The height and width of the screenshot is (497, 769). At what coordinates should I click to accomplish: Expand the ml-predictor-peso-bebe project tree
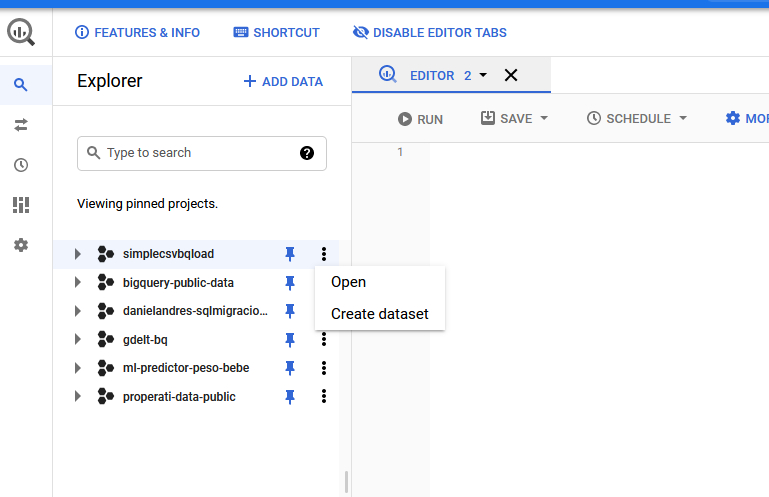77,368
